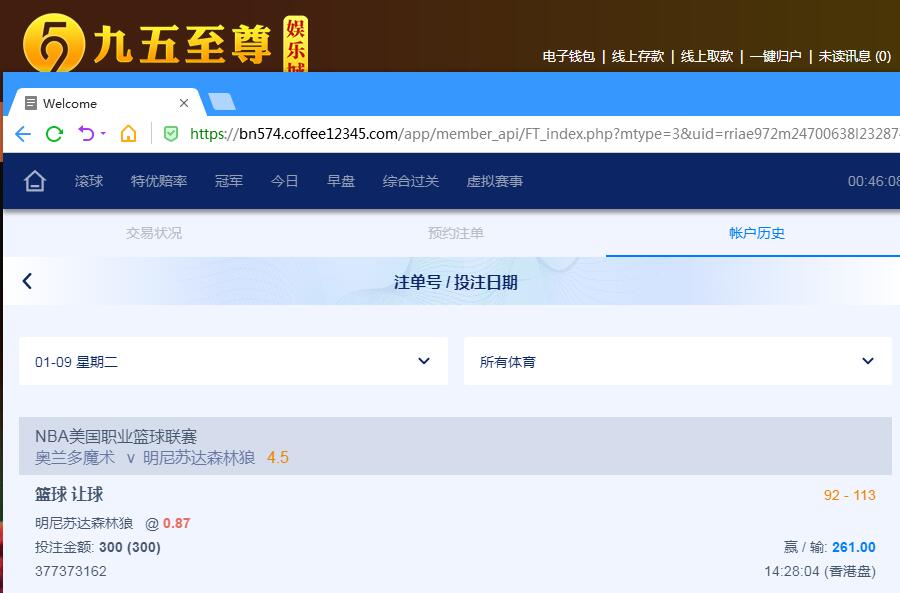Click the 电子钱包 link
This screenshot has height=593, width=900.
569,56
